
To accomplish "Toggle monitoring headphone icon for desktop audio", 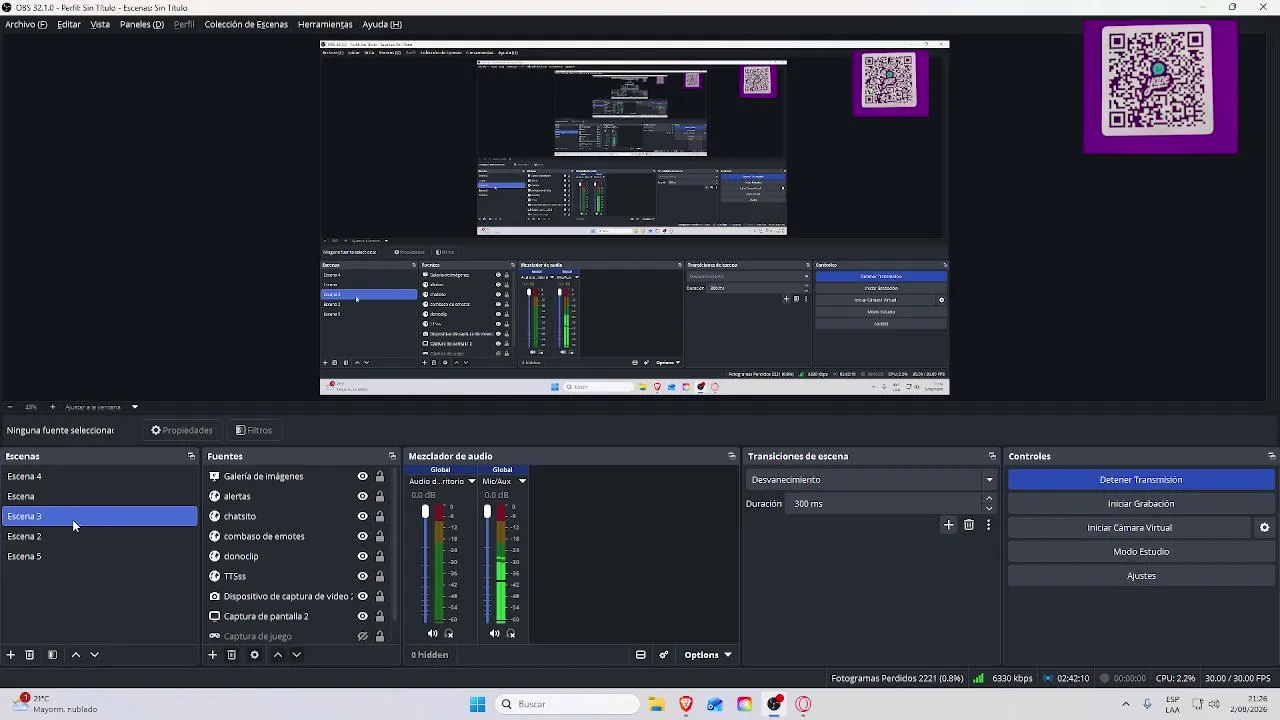I will pyautogui.click(x=449, y=633).
